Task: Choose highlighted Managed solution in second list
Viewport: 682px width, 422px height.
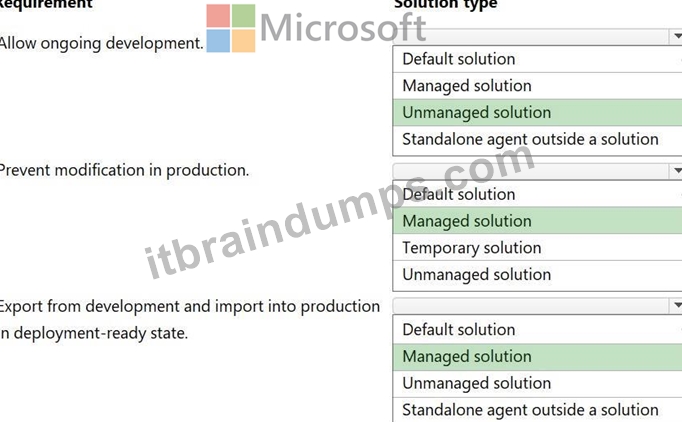Action: (x=538, y=221)
